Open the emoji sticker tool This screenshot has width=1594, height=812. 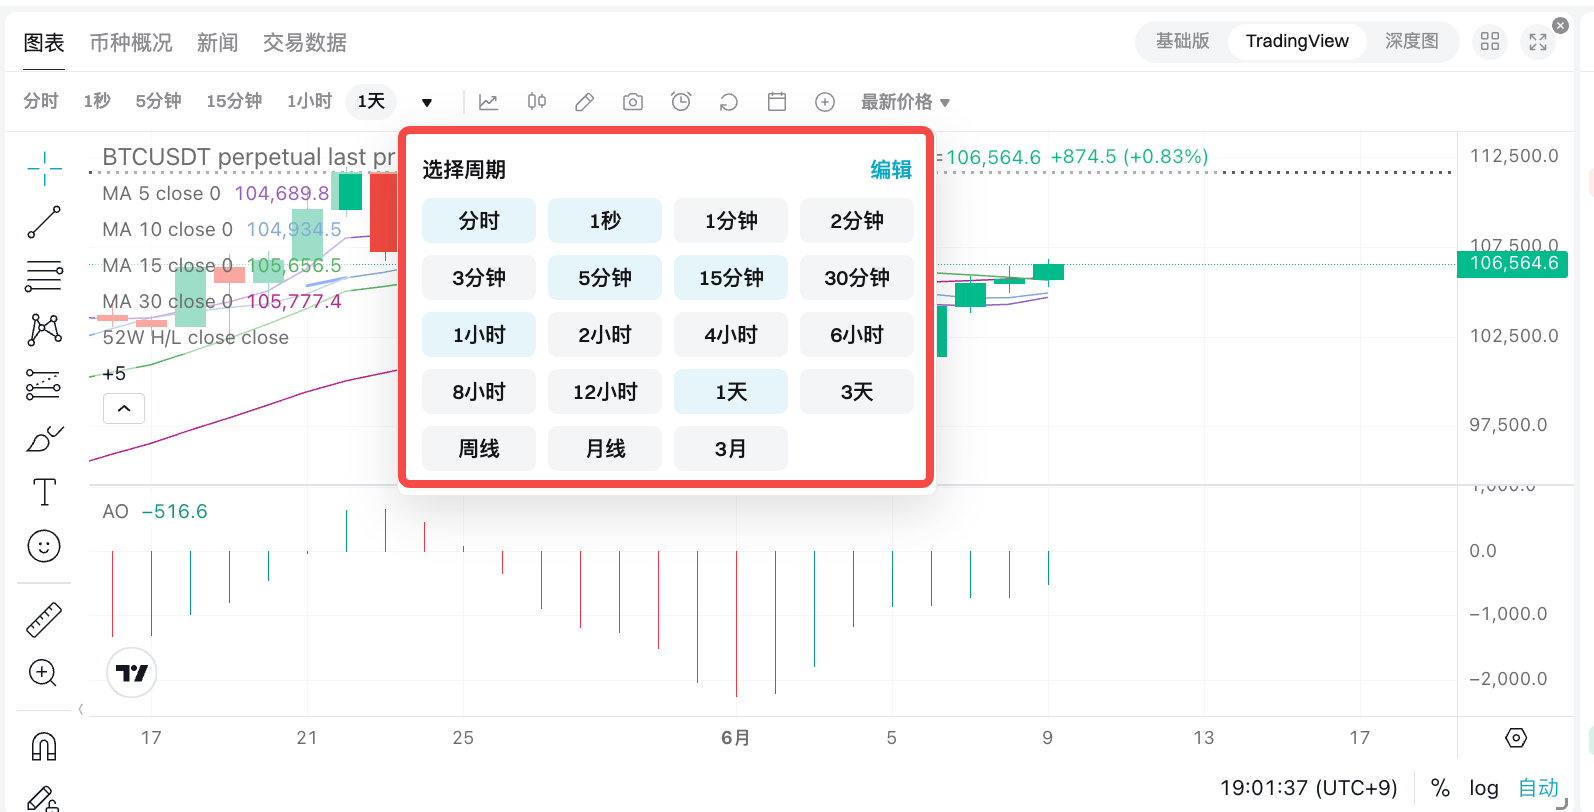[x=44, y=546]
